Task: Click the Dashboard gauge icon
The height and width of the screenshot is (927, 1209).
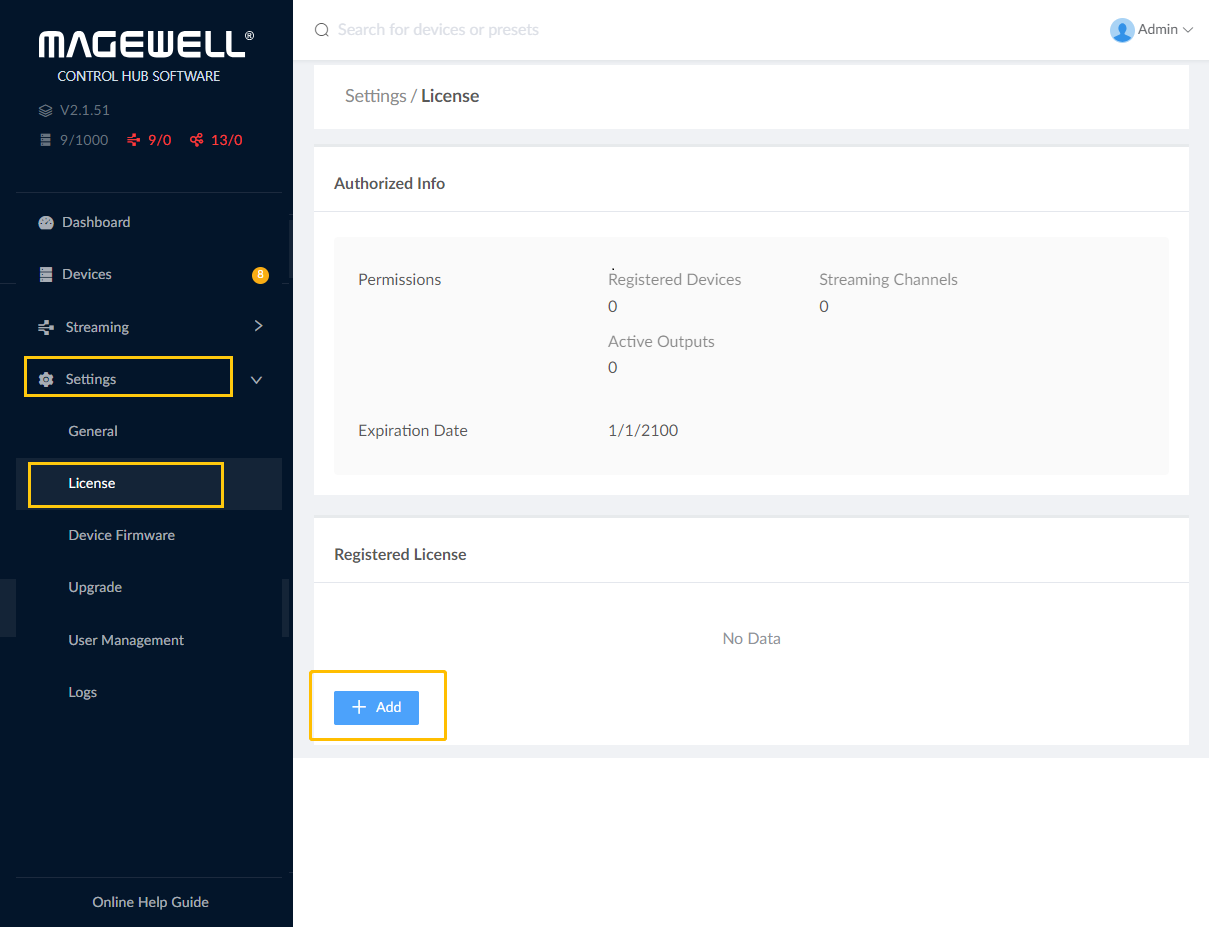Action: (46, 223)
